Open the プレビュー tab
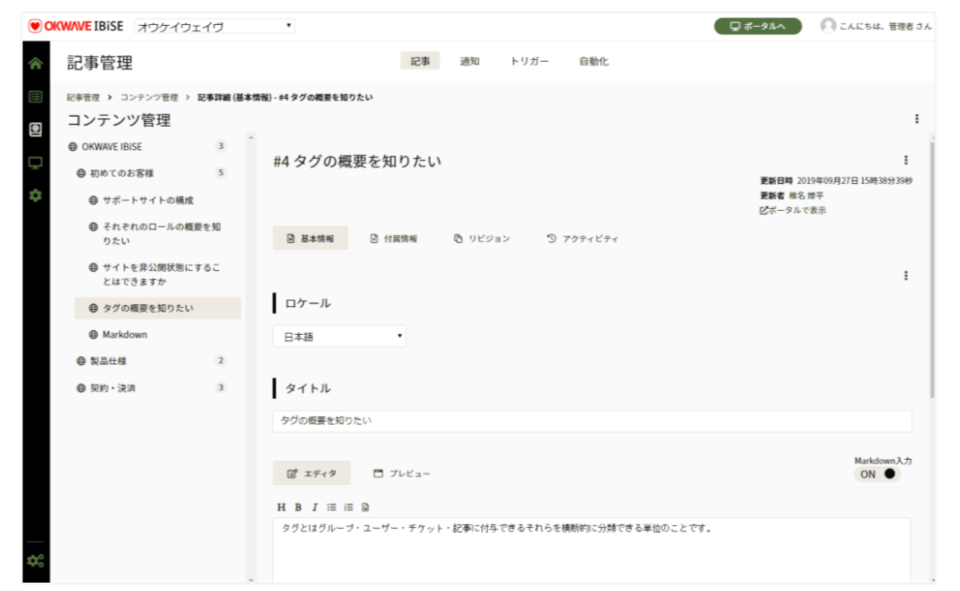The image size is (960, 591). pos(402,473)
